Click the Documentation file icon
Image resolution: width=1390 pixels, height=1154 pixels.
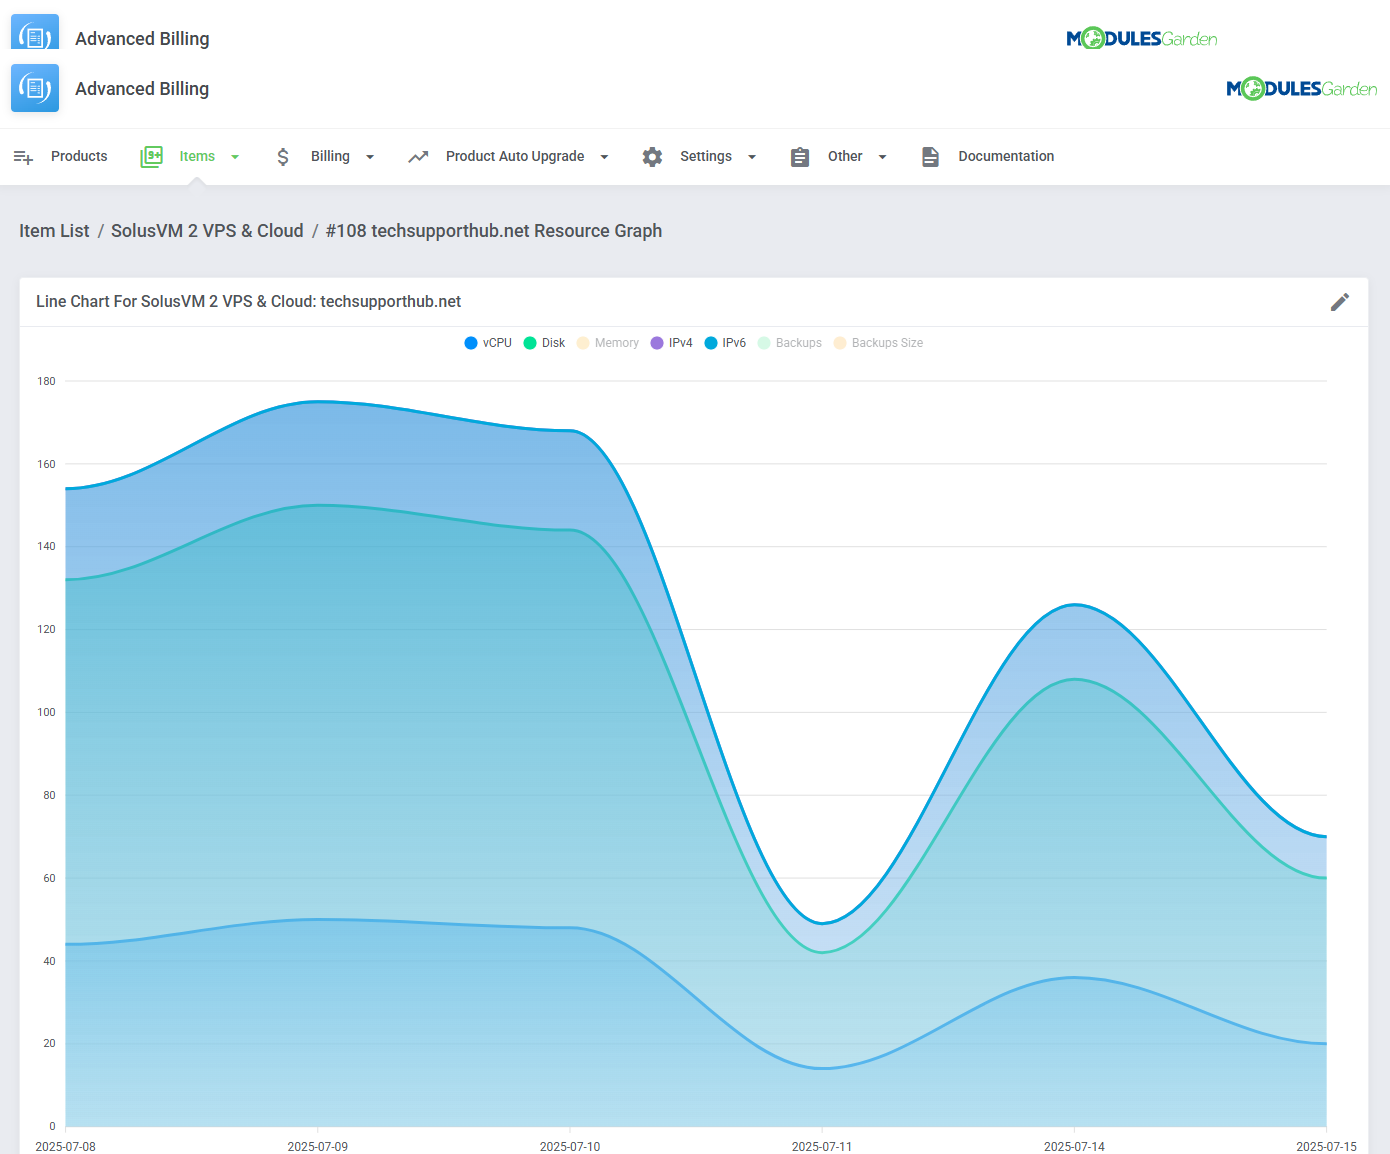click(930, 157)
